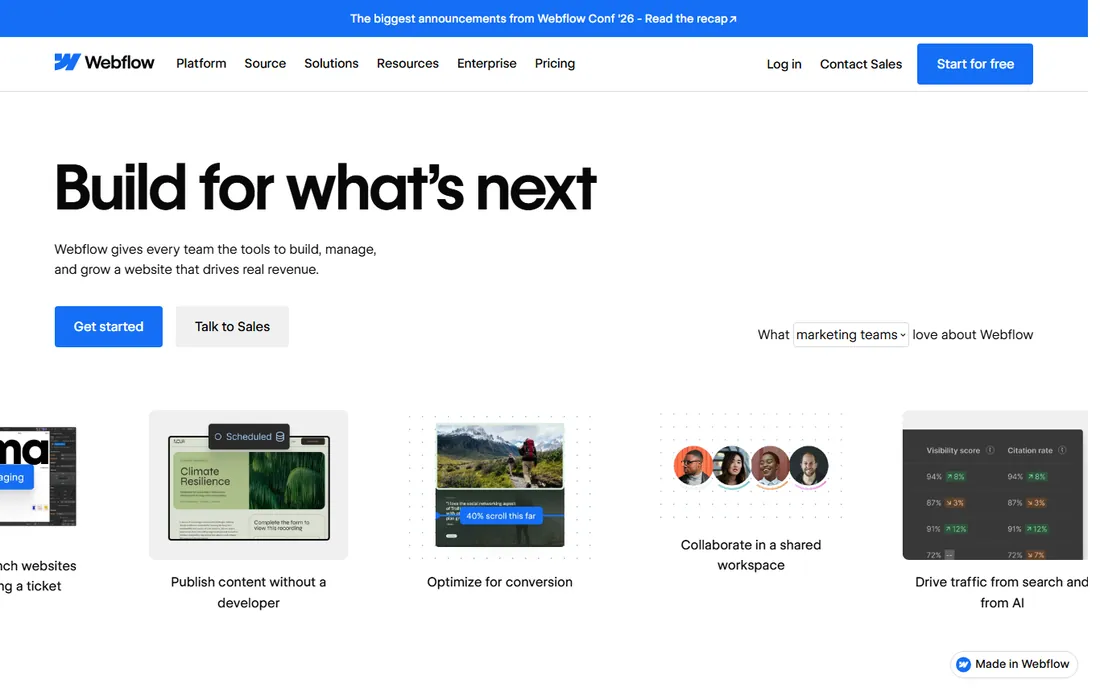Click the four team avatars image
Screen dimensions: 1100x688
751,466
